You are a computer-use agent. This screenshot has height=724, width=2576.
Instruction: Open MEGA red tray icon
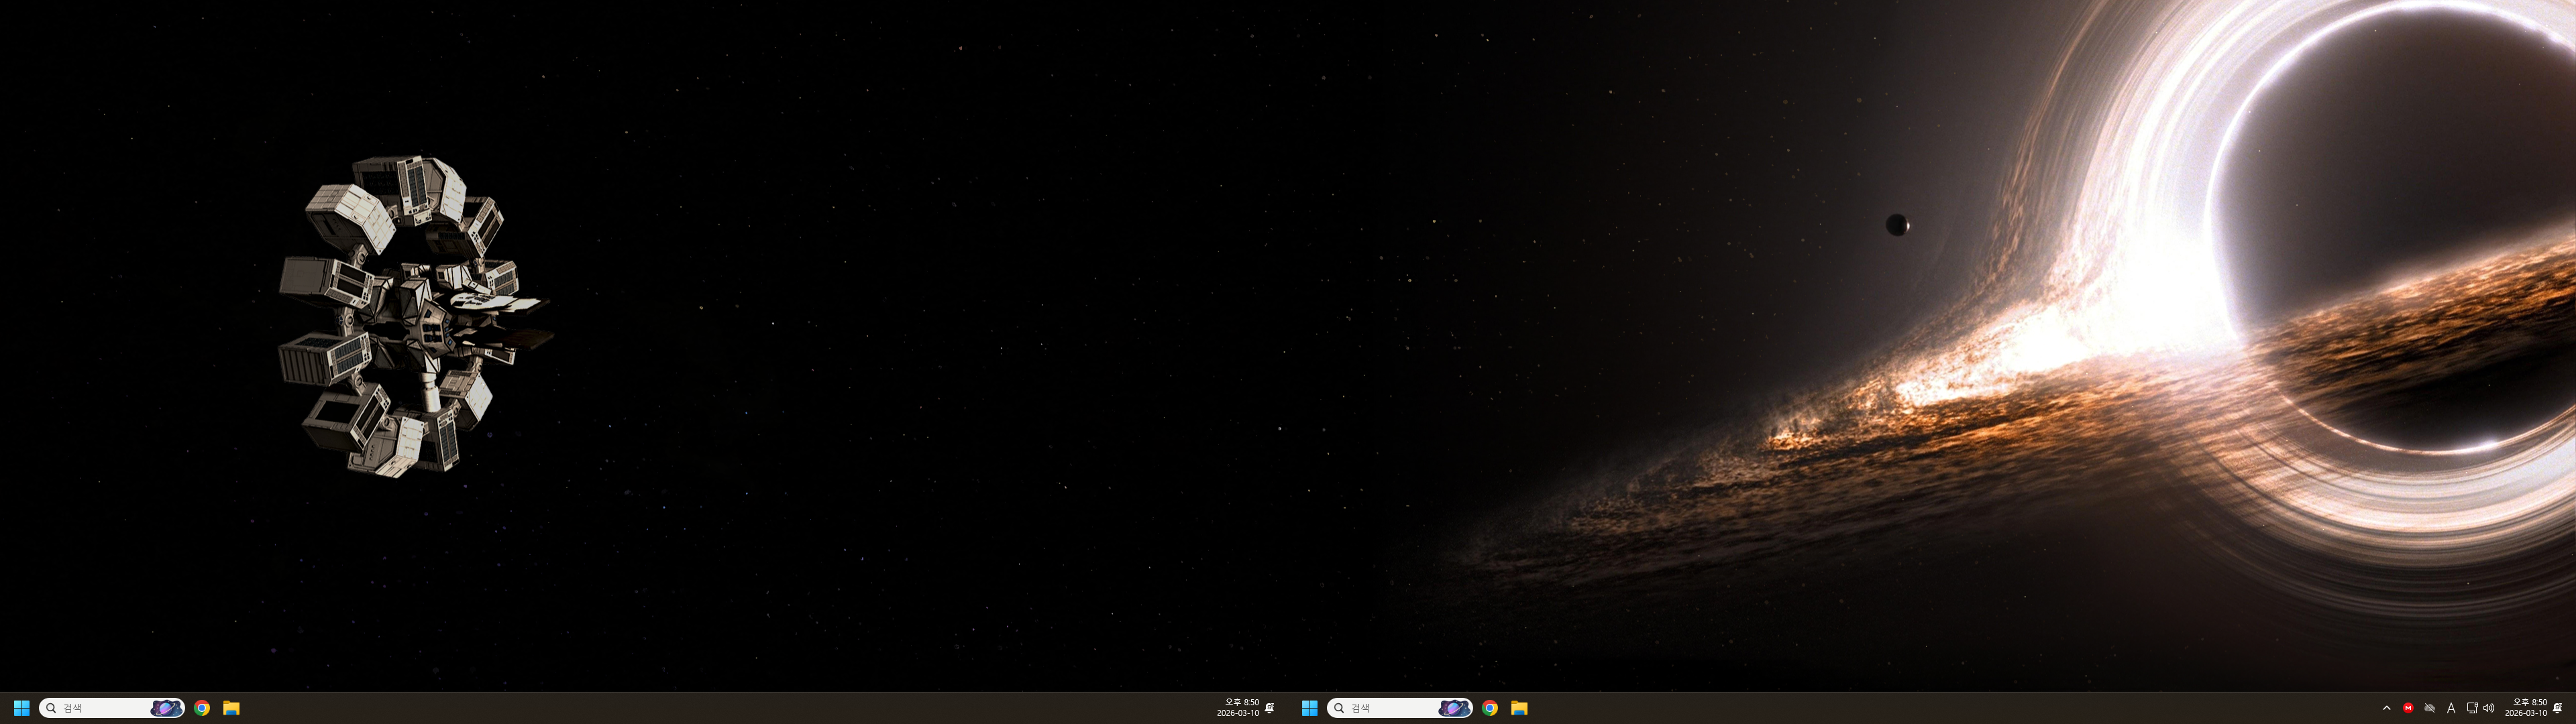coord(2408,708)
